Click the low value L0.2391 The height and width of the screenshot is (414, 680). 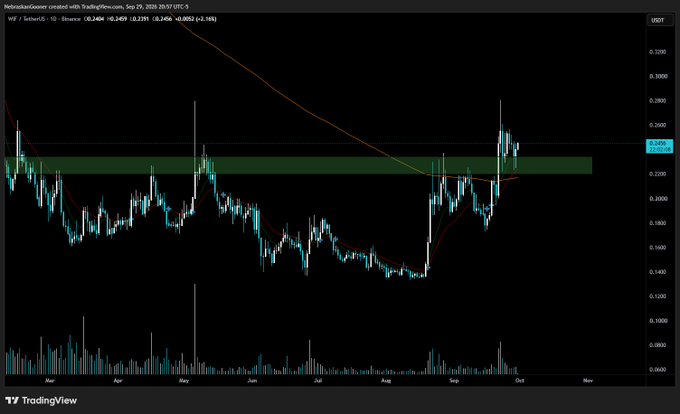(139, 19)
